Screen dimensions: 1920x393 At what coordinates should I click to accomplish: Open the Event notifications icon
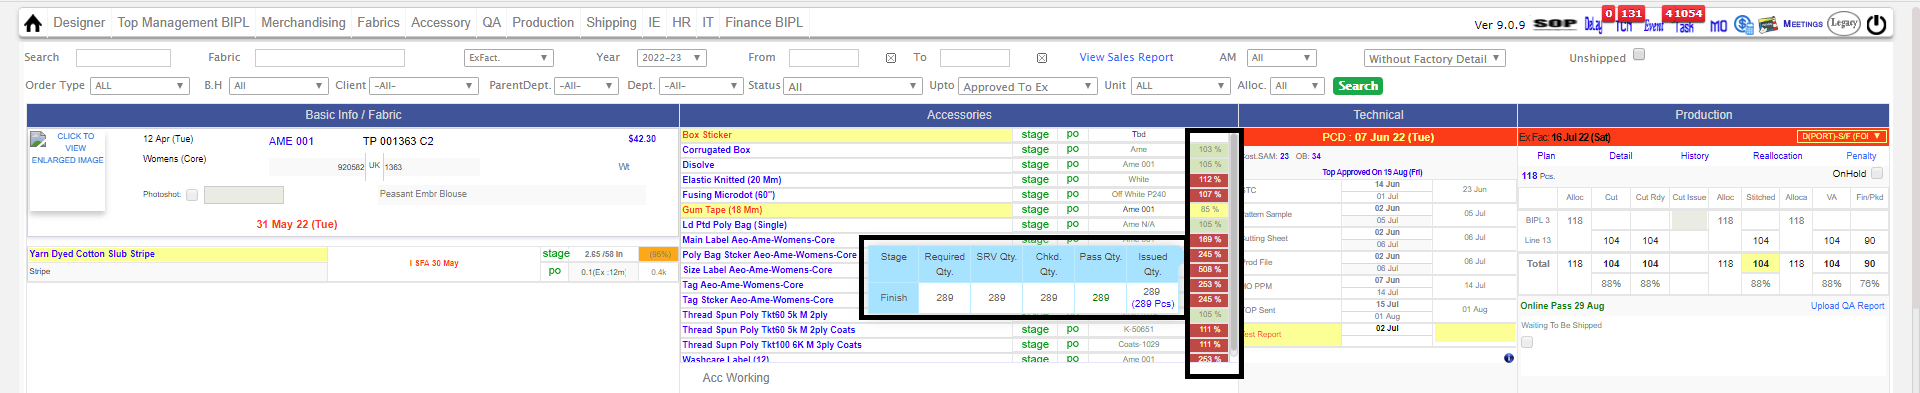[1654, 26]
